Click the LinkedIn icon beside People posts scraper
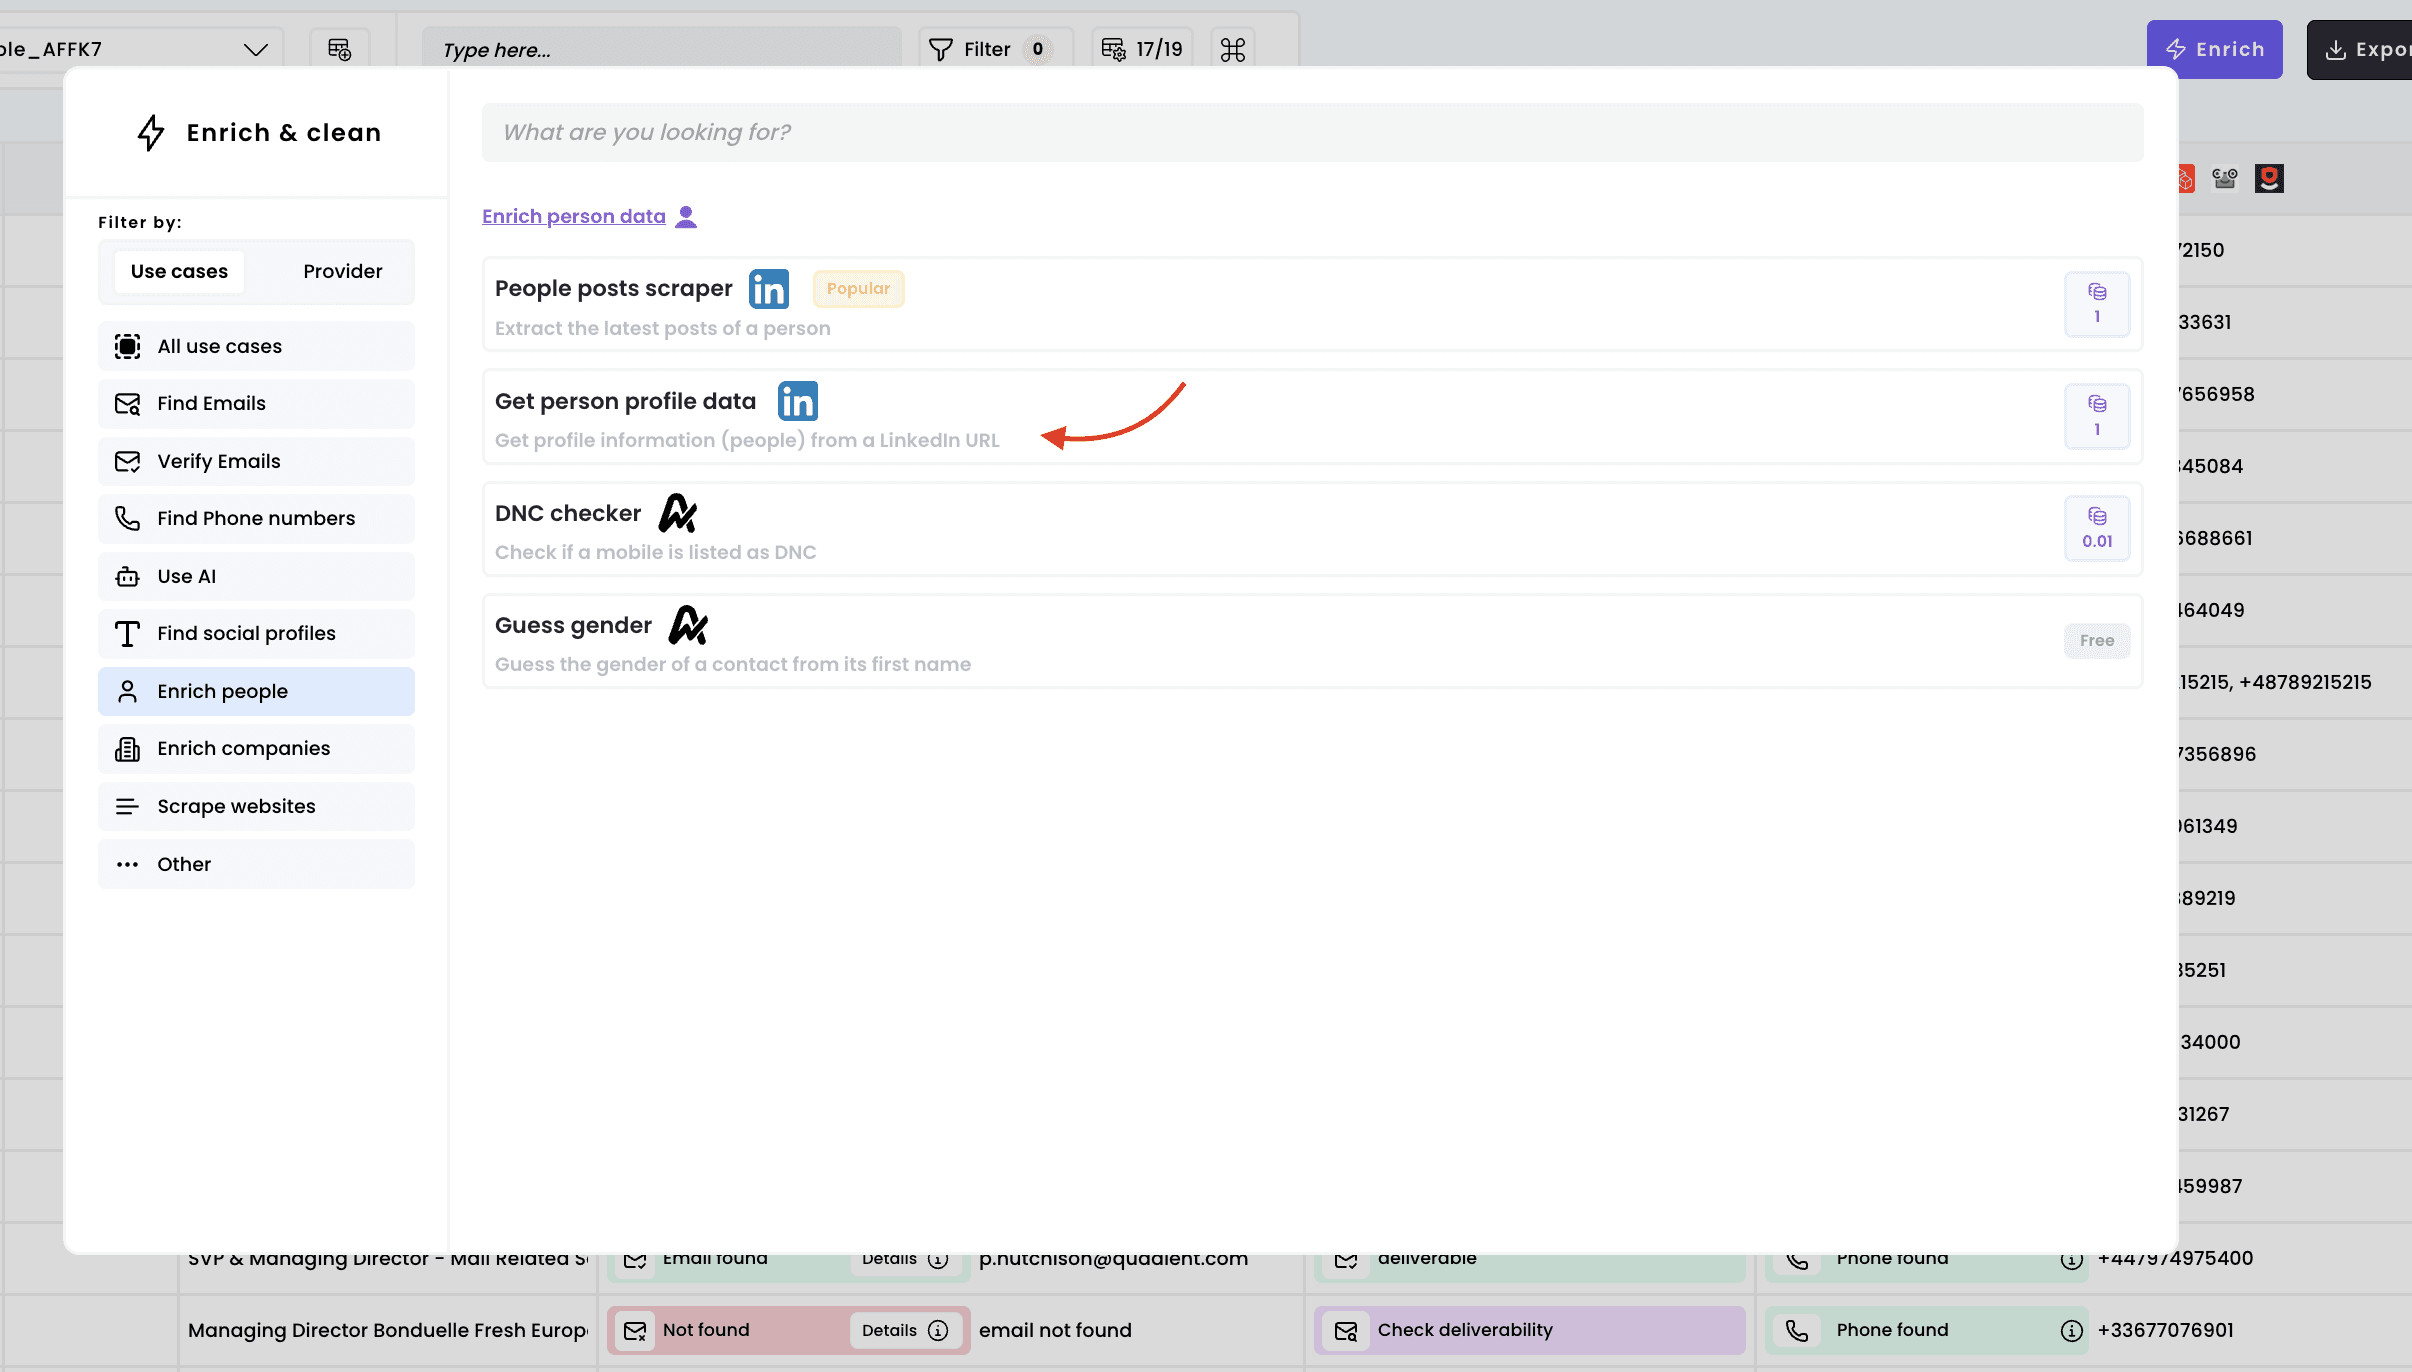This screenshot has width=2412, height=1372. coord(768,289)
